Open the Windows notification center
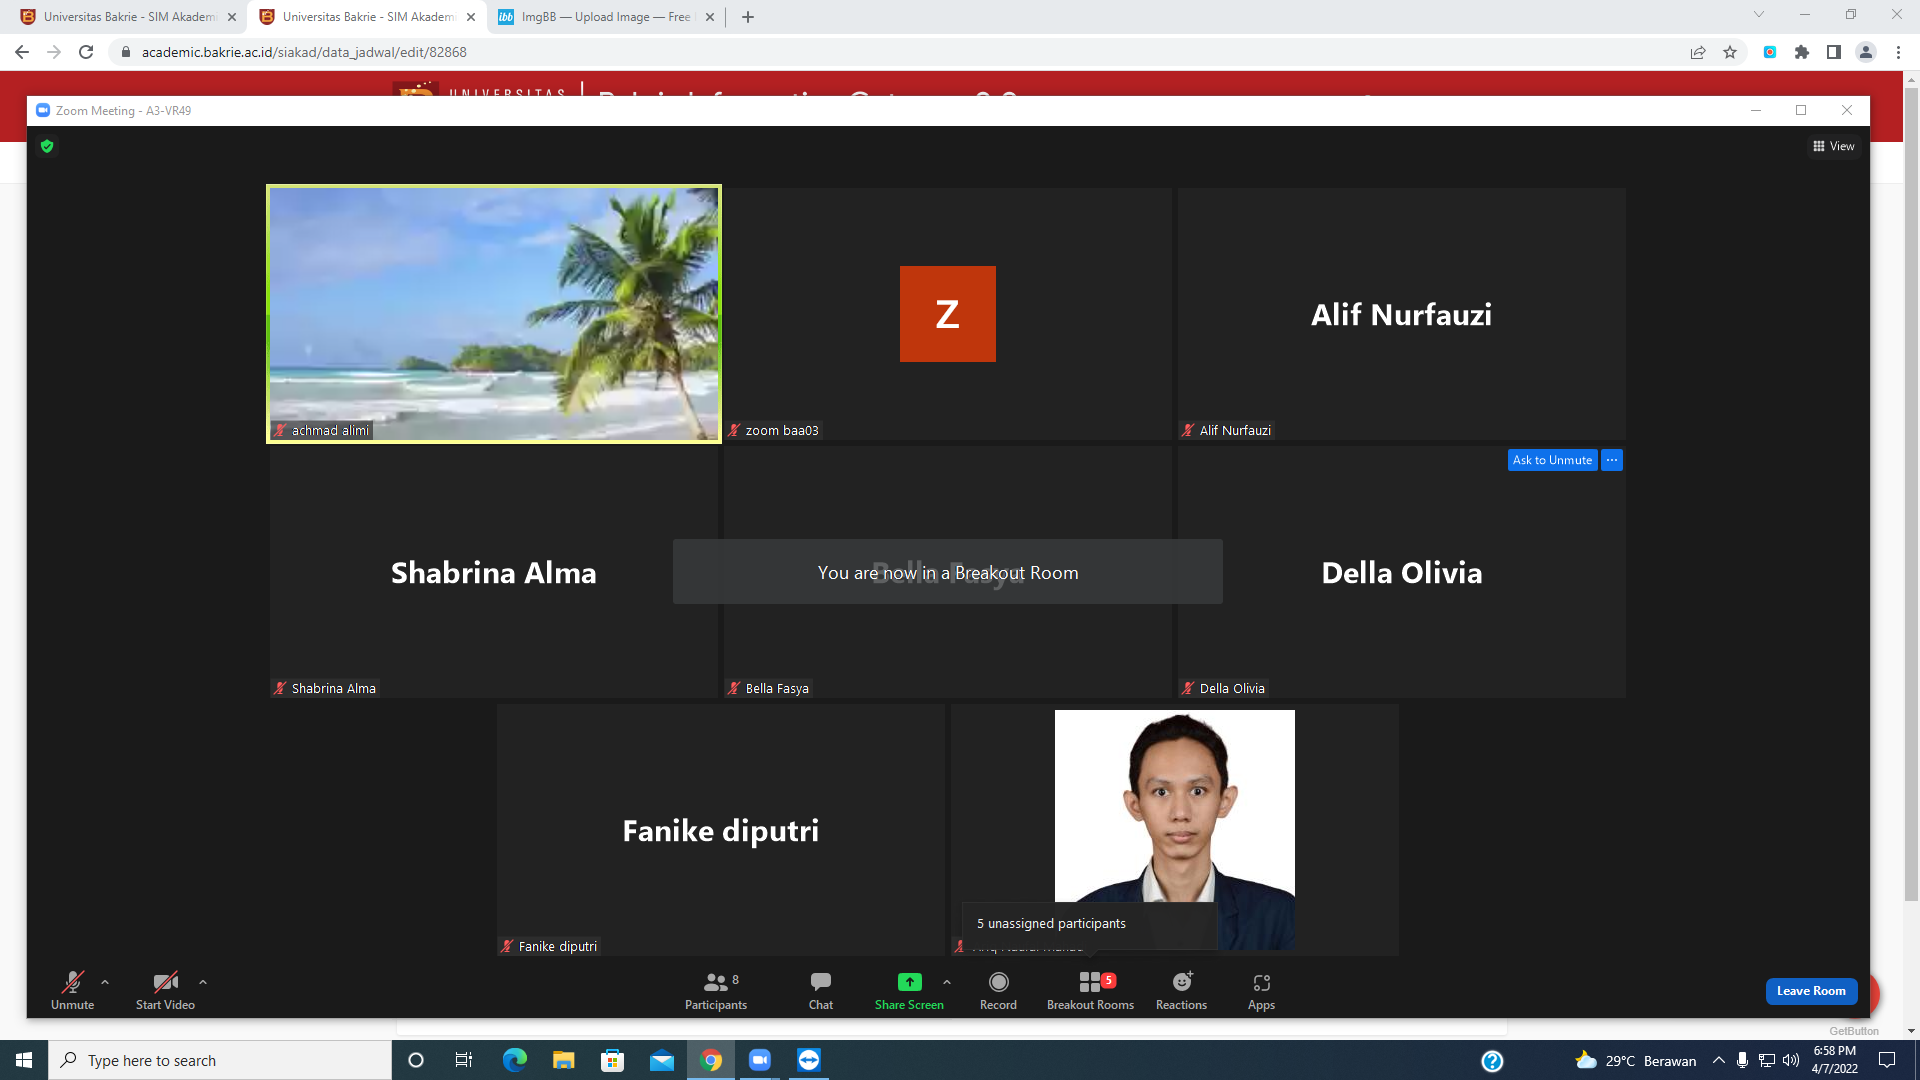This screenshot has width=1920, height=1080. tap(1888, 1060)
